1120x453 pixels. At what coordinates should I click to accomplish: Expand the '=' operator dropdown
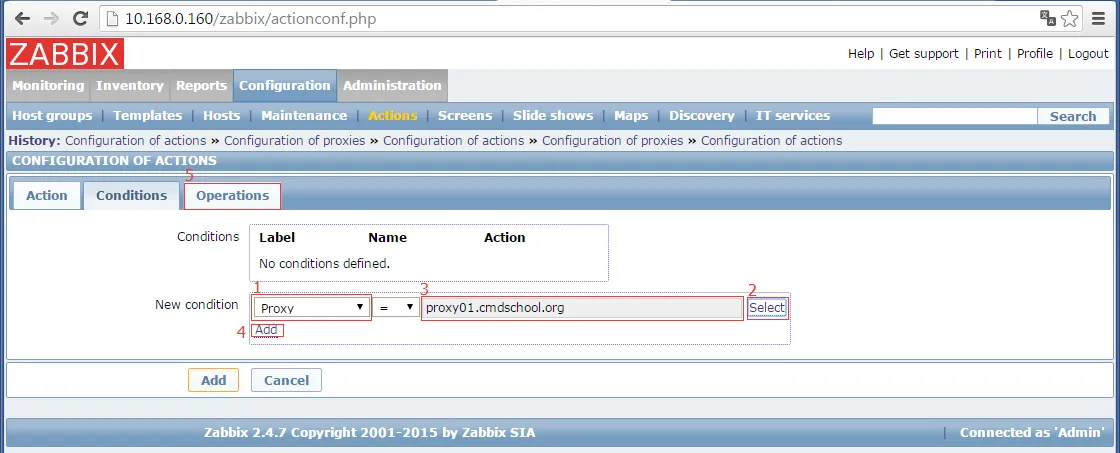pyautogui.click(x=396, y=308)
